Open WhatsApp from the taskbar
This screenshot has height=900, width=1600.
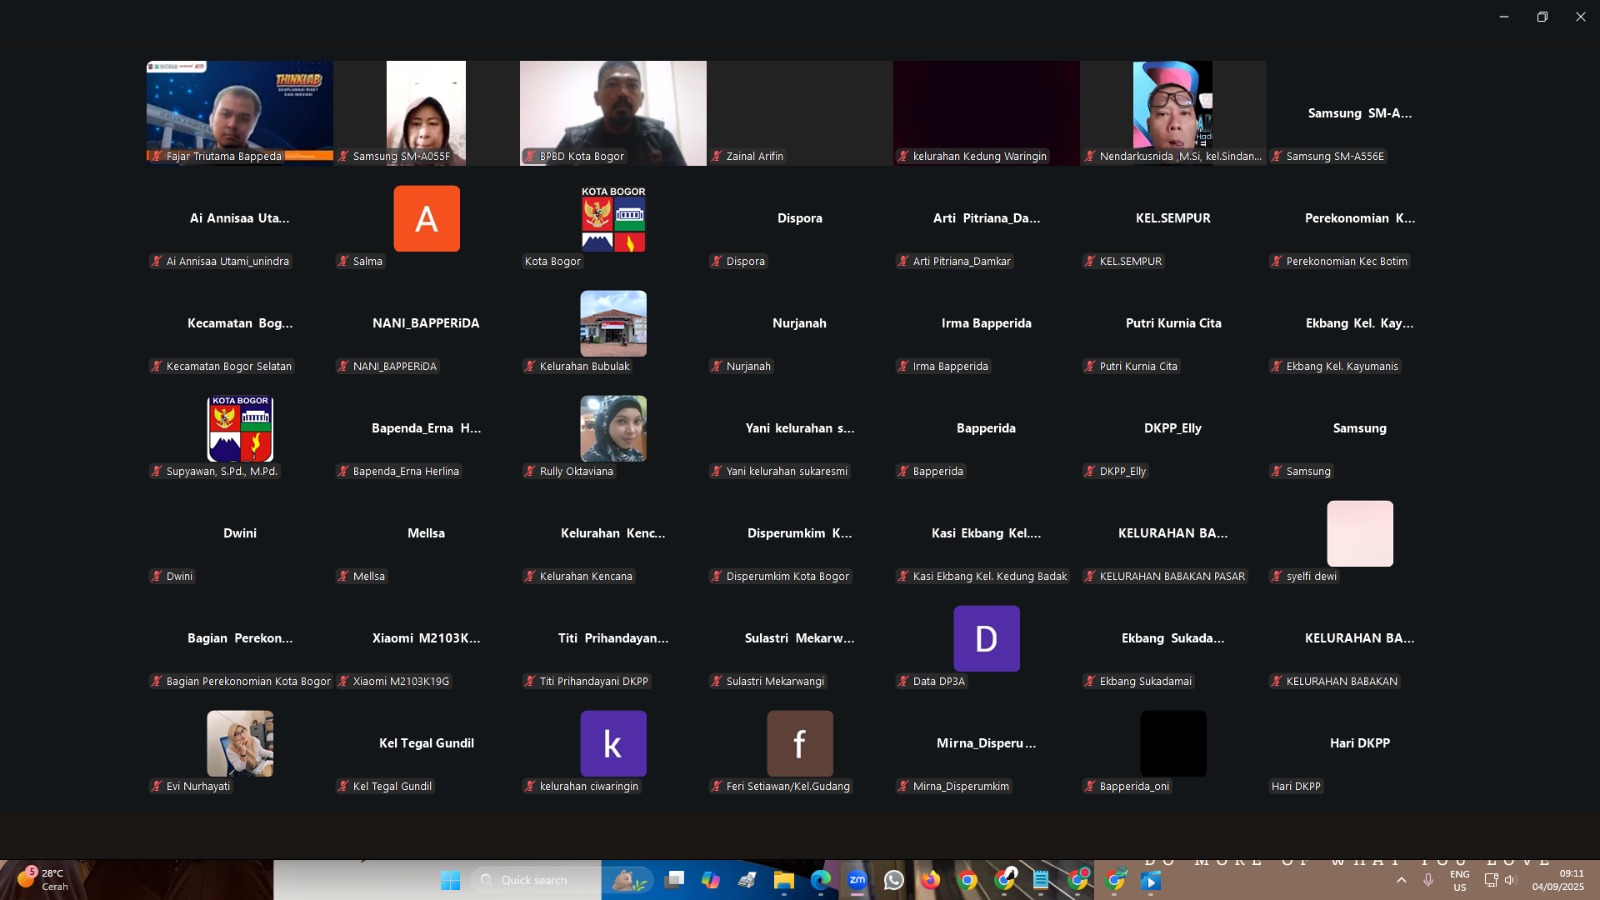coord(894,880)
